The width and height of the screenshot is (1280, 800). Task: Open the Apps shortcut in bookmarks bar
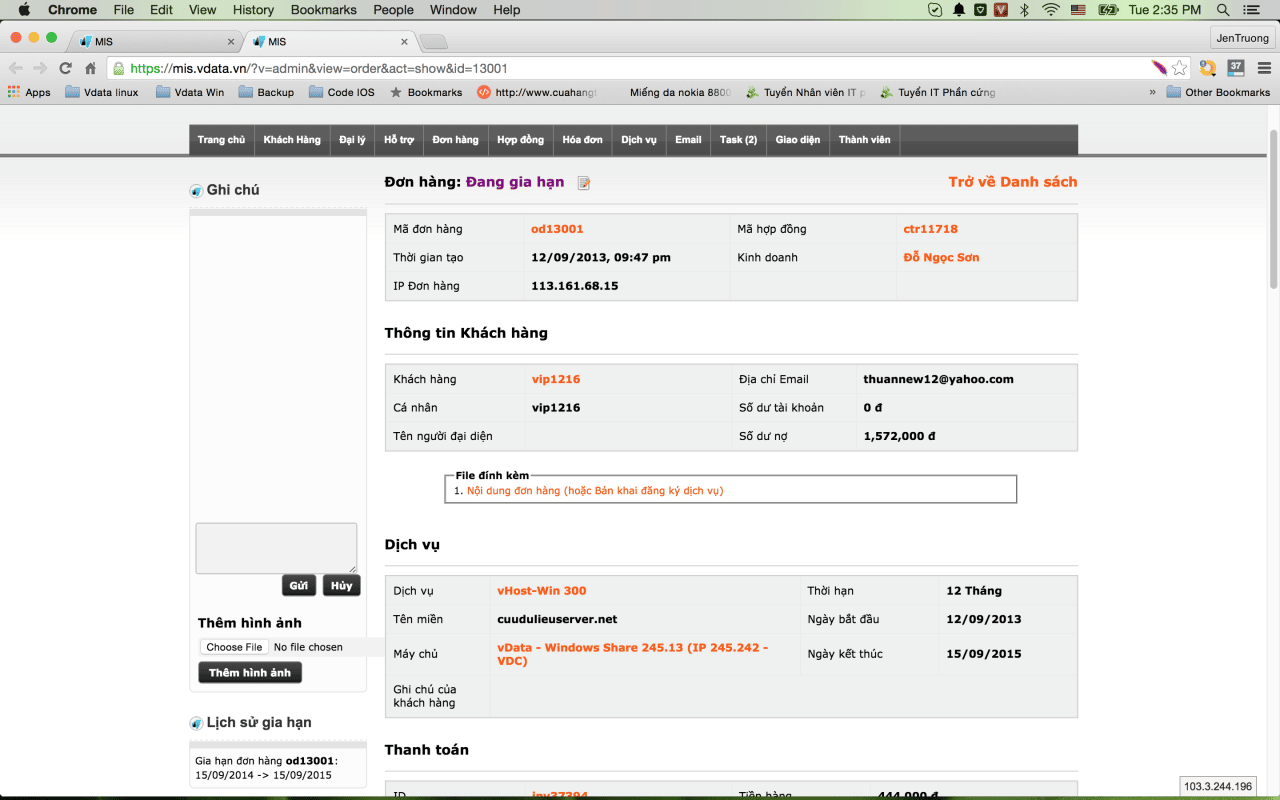(29, 92)
